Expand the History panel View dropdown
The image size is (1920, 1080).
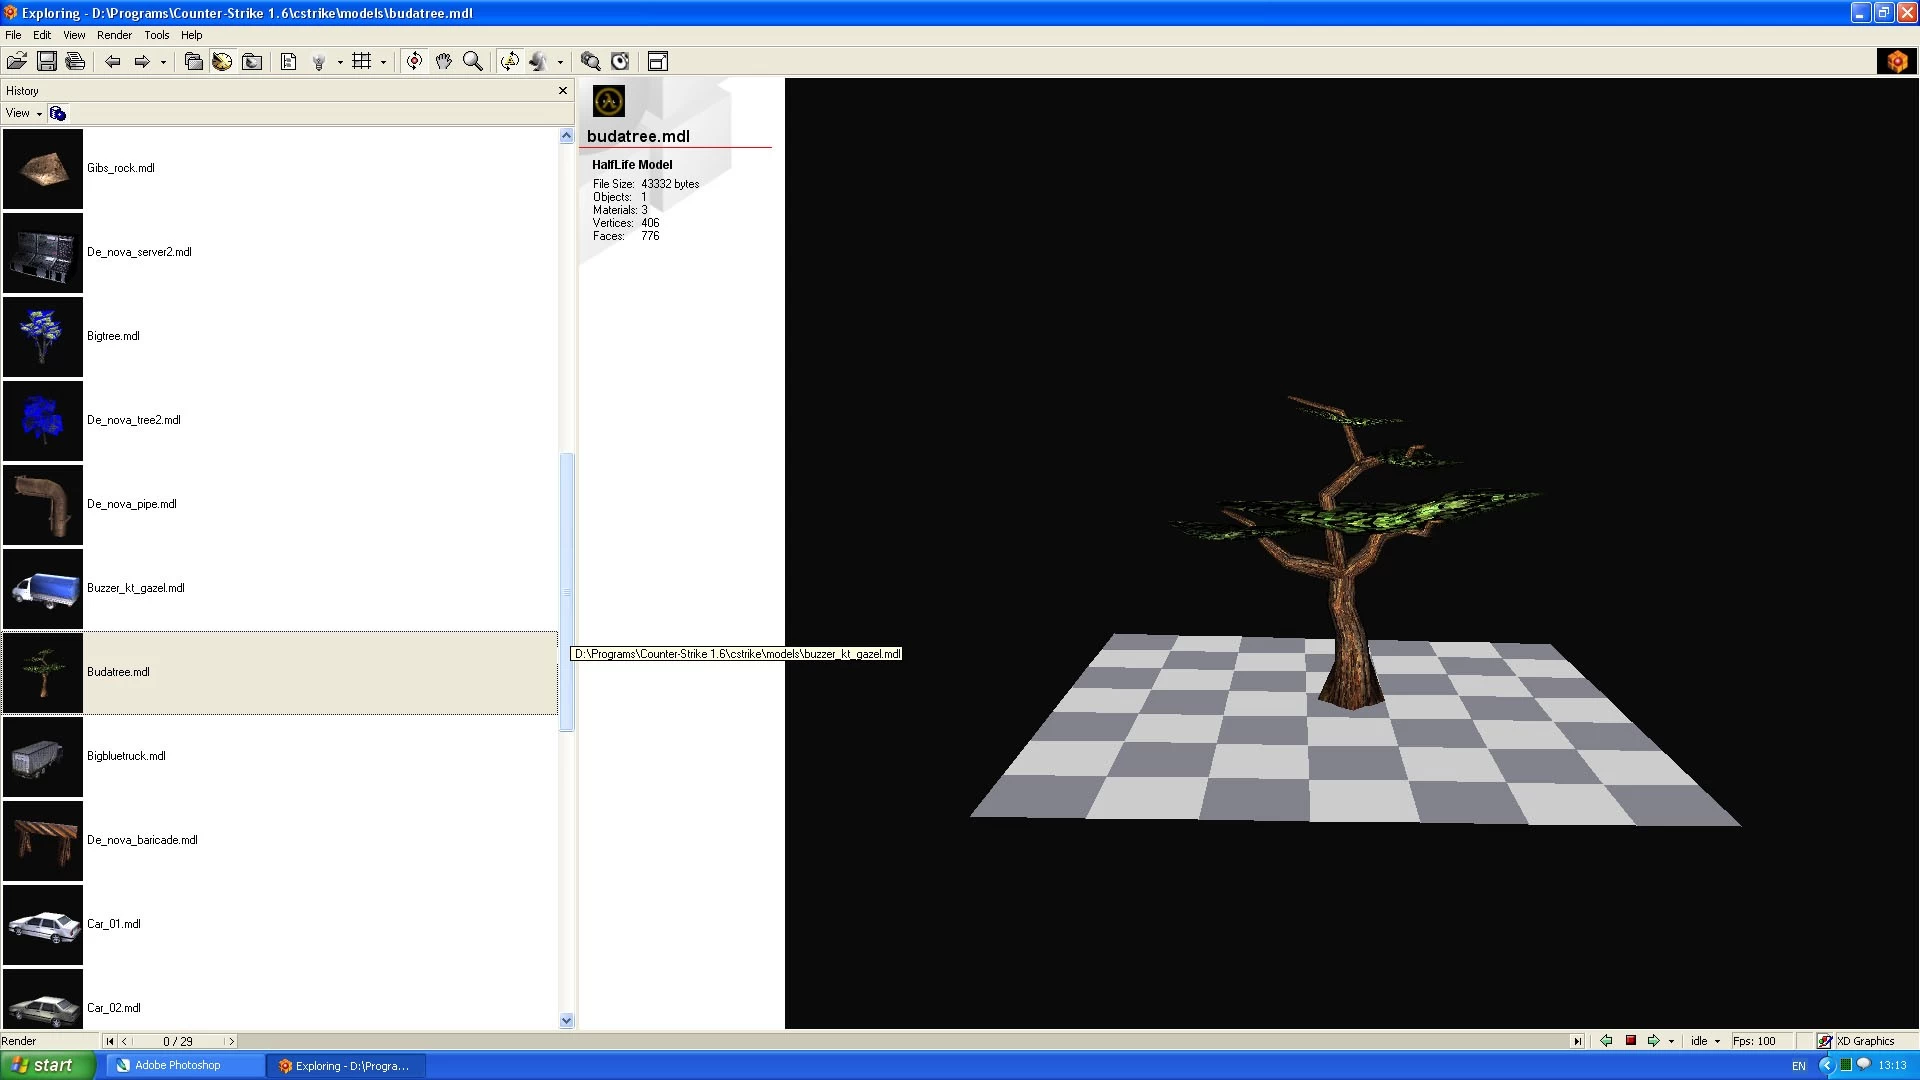(x=24, y=114)
